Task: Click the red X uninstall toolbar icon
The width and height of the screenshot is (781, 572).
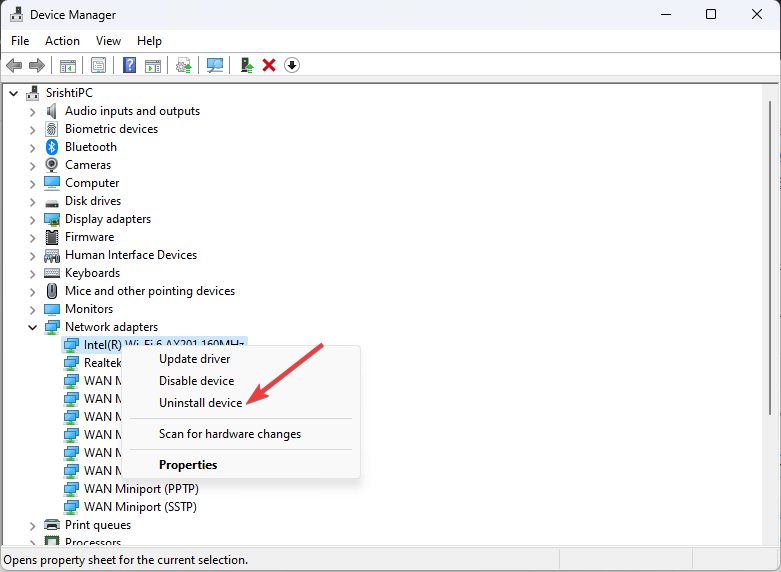Action: coord(269,65)
